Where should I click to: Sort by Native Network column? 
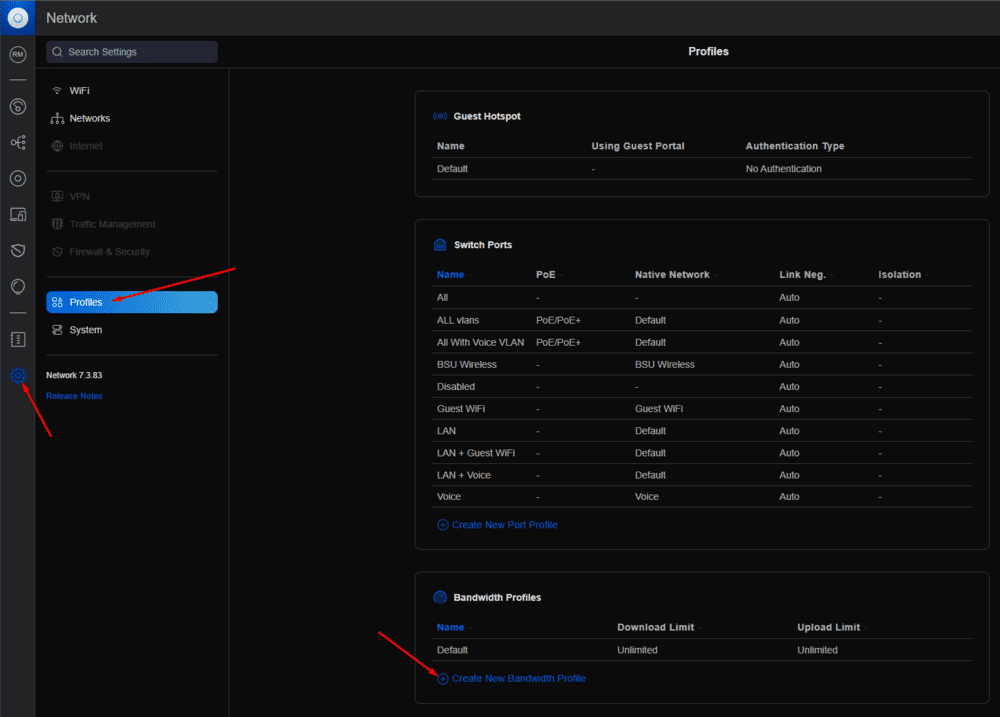[x=672, y=275]
